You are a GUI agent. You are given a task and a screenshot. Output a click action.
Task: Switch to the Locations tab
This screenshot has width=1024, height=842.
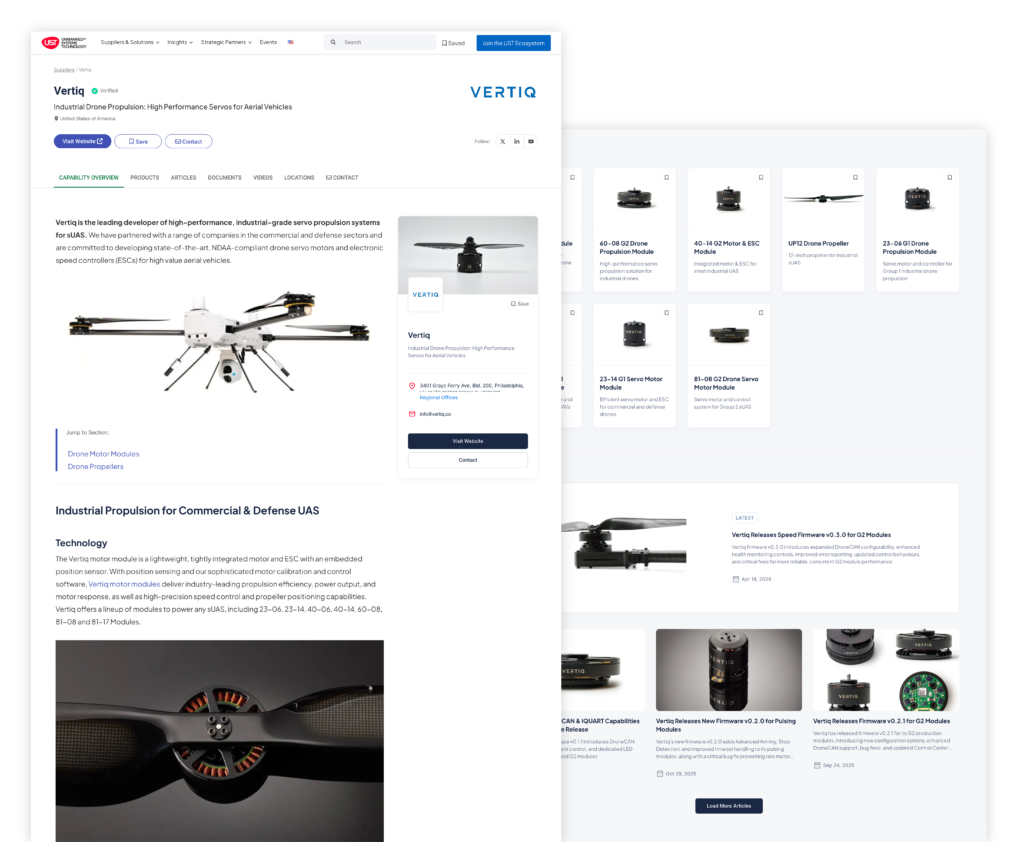(x=299, y=178)
